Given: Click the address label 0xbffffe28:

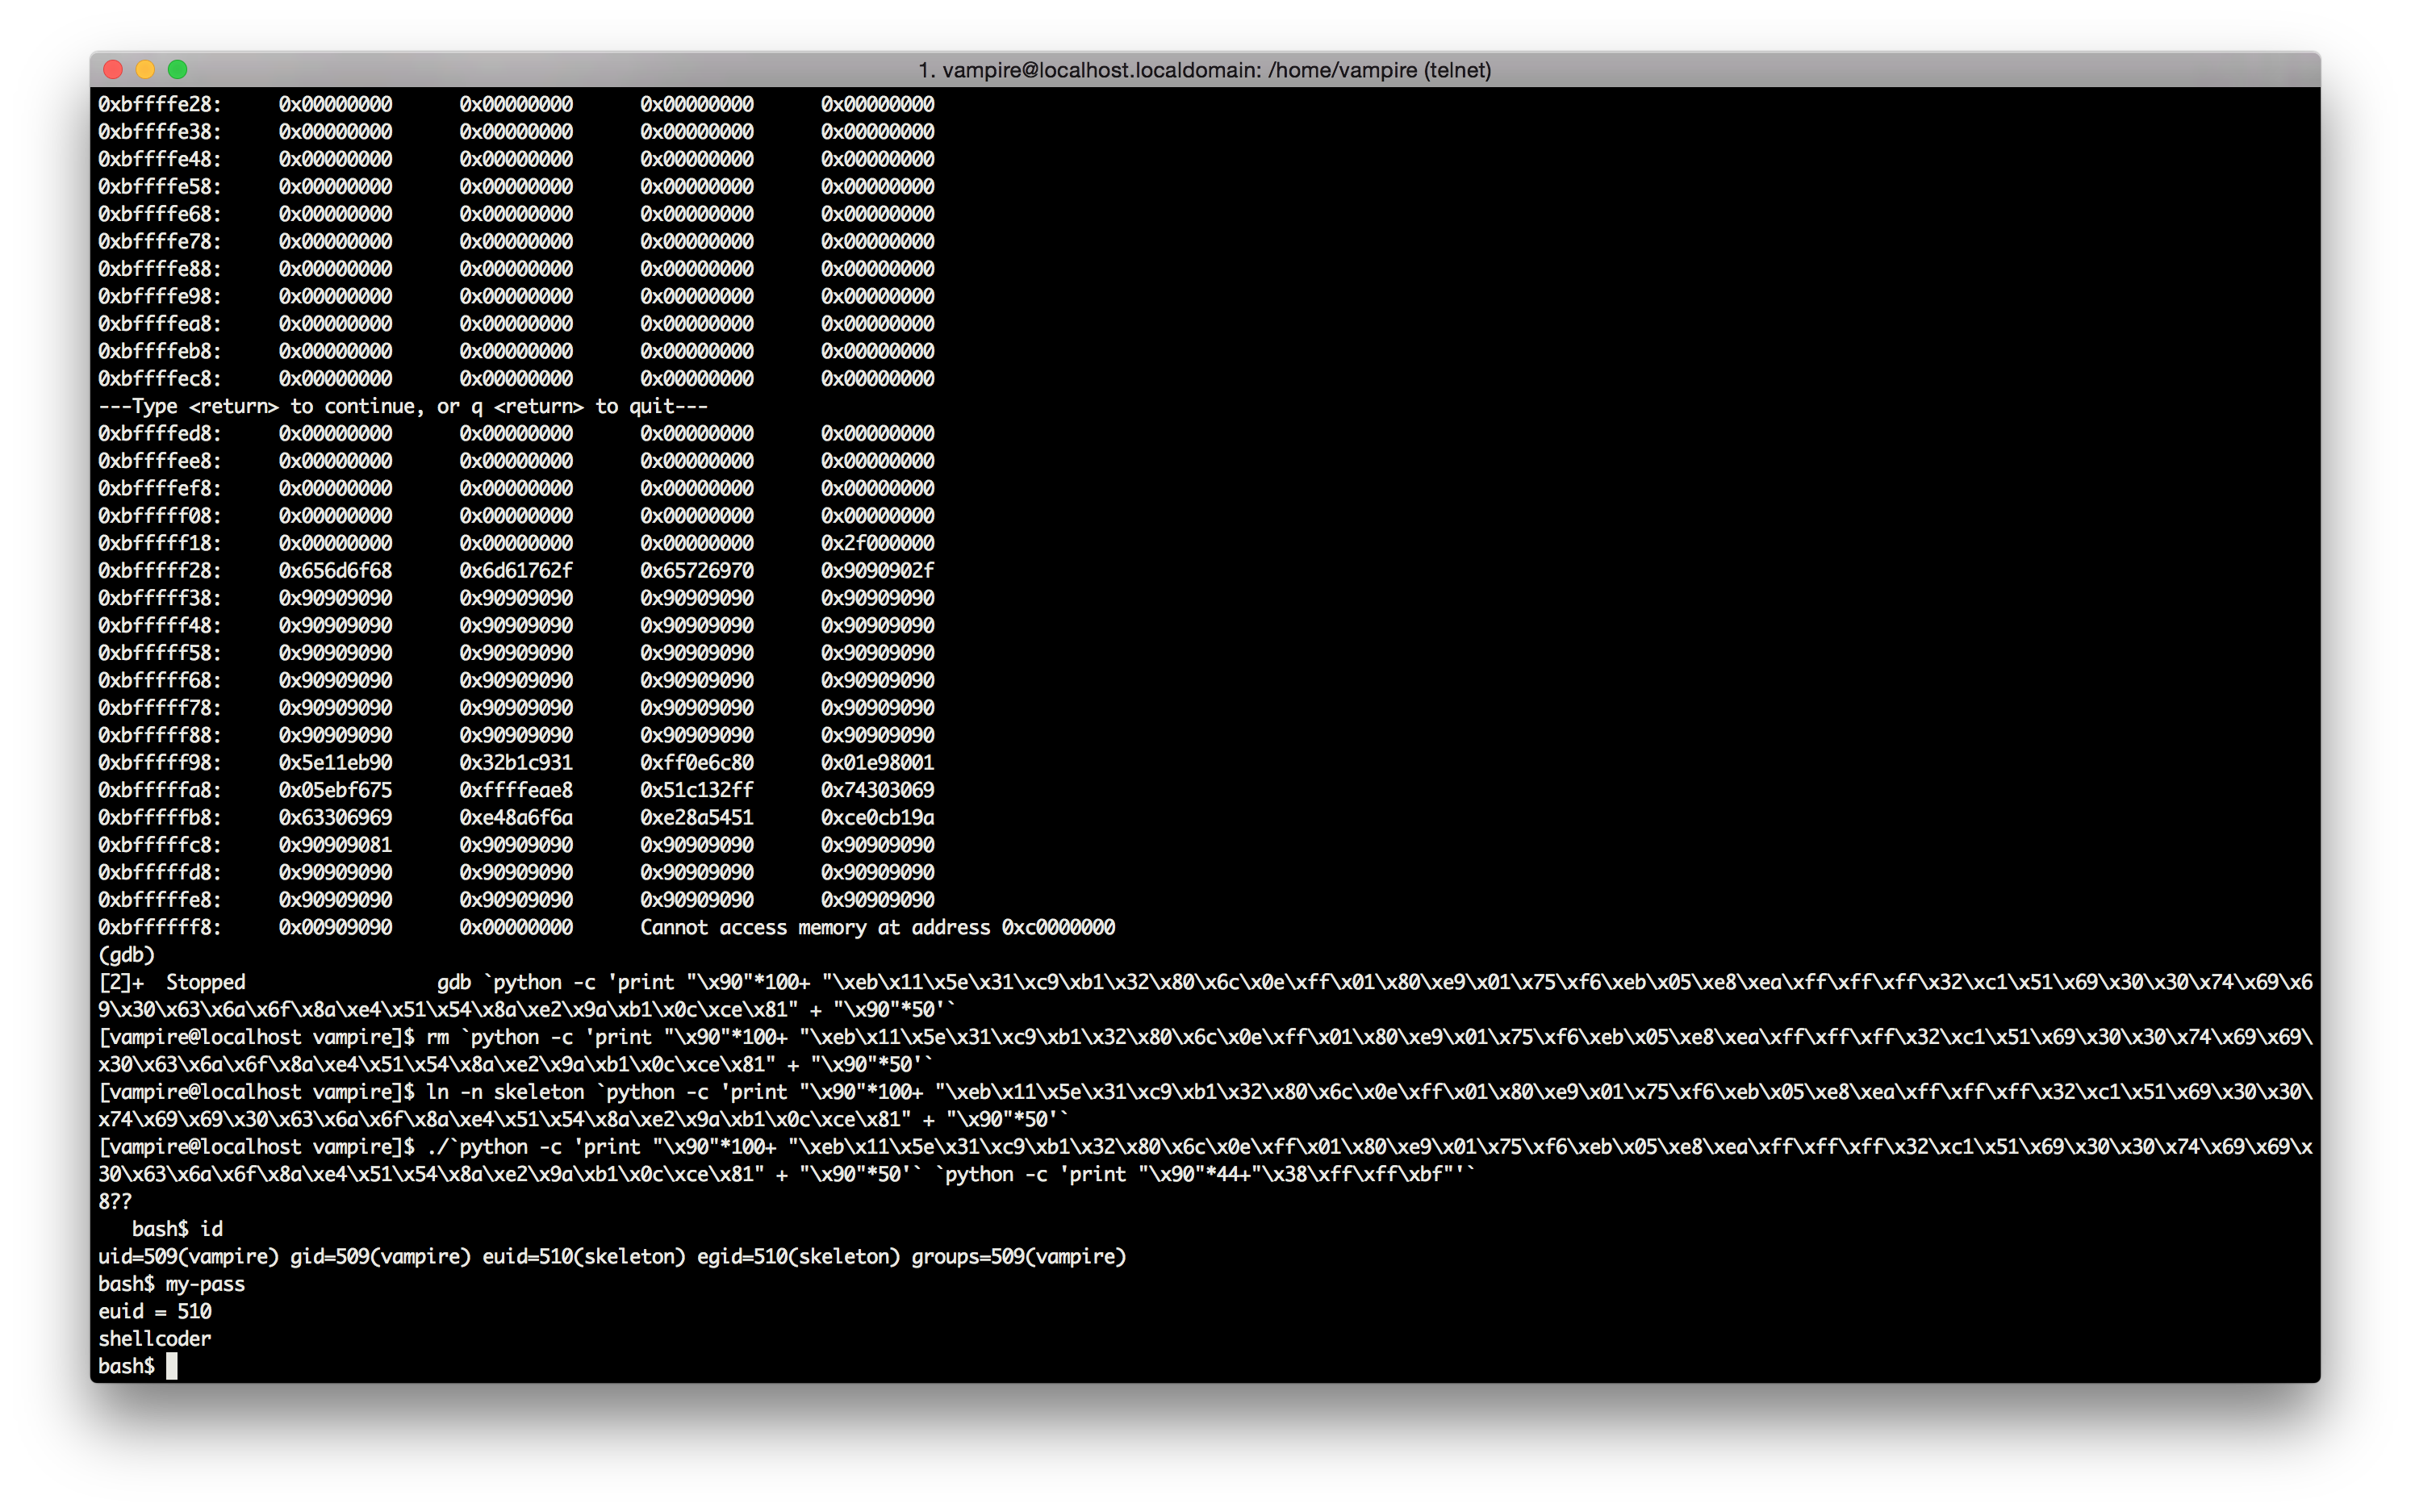Looking at the screenshot, I should [159, 104].
